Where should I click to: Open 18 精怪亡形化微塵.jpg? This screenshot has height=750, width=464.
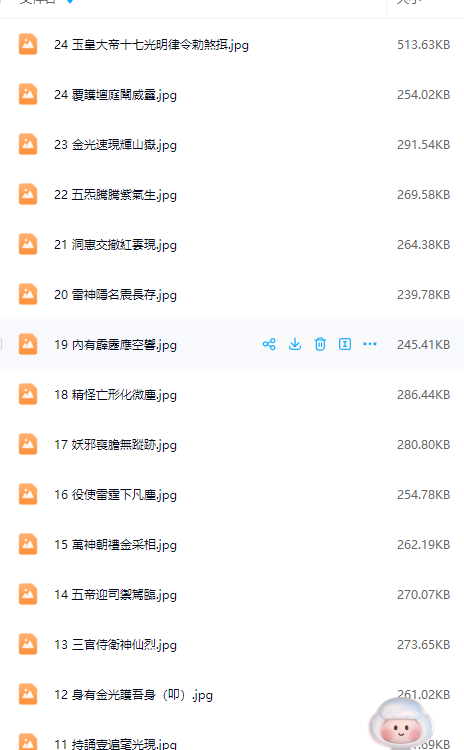pos(115,395)
